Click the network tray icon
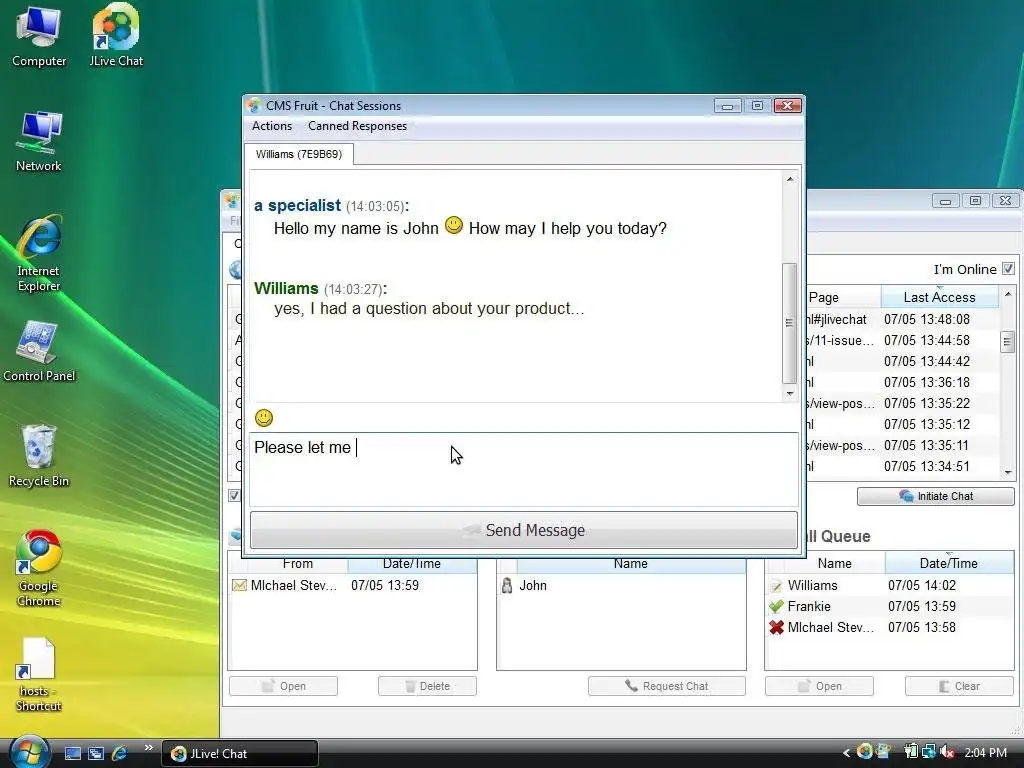The height and width of the screenshot is (768, 1024). point(929,752)
